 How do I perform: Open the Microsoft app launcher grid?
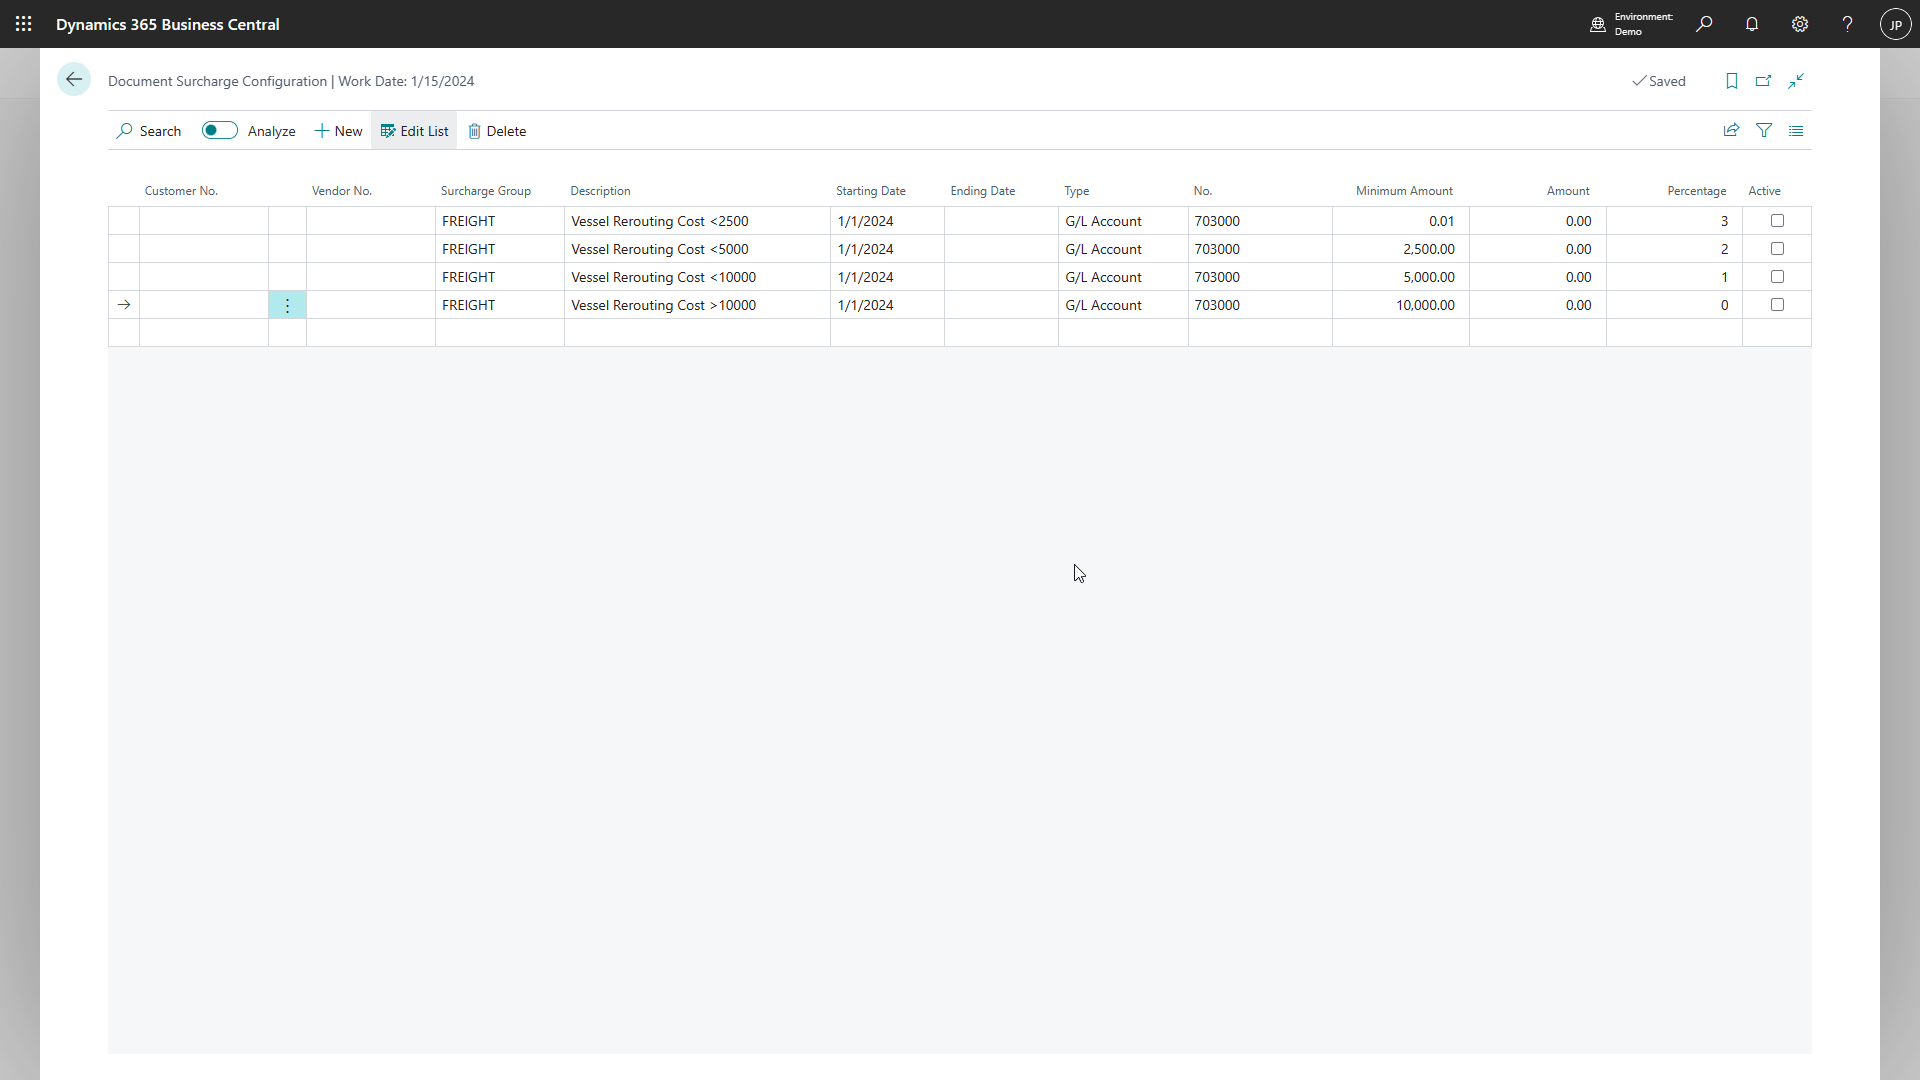[x=24, y=24]
